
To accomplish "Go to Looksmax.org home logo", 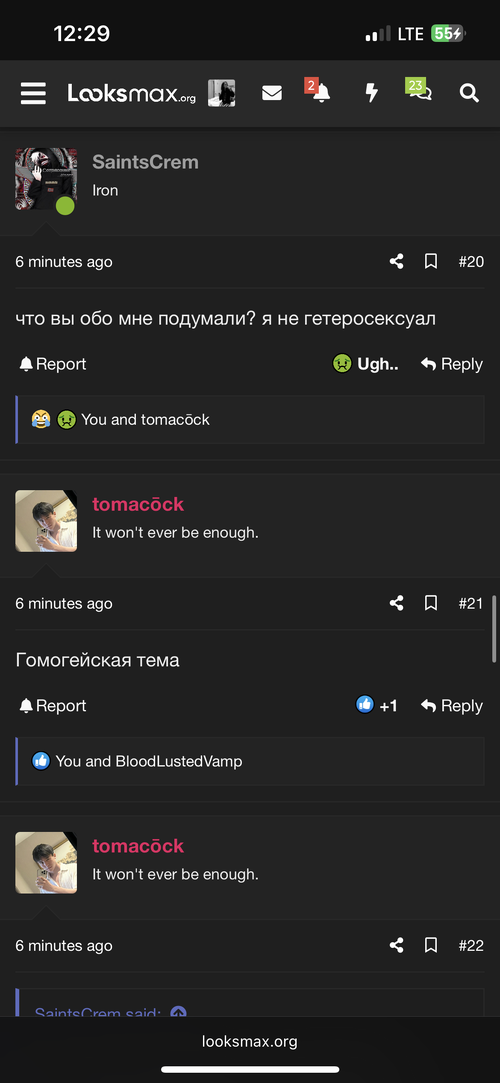I will click(x=131, y=93).
